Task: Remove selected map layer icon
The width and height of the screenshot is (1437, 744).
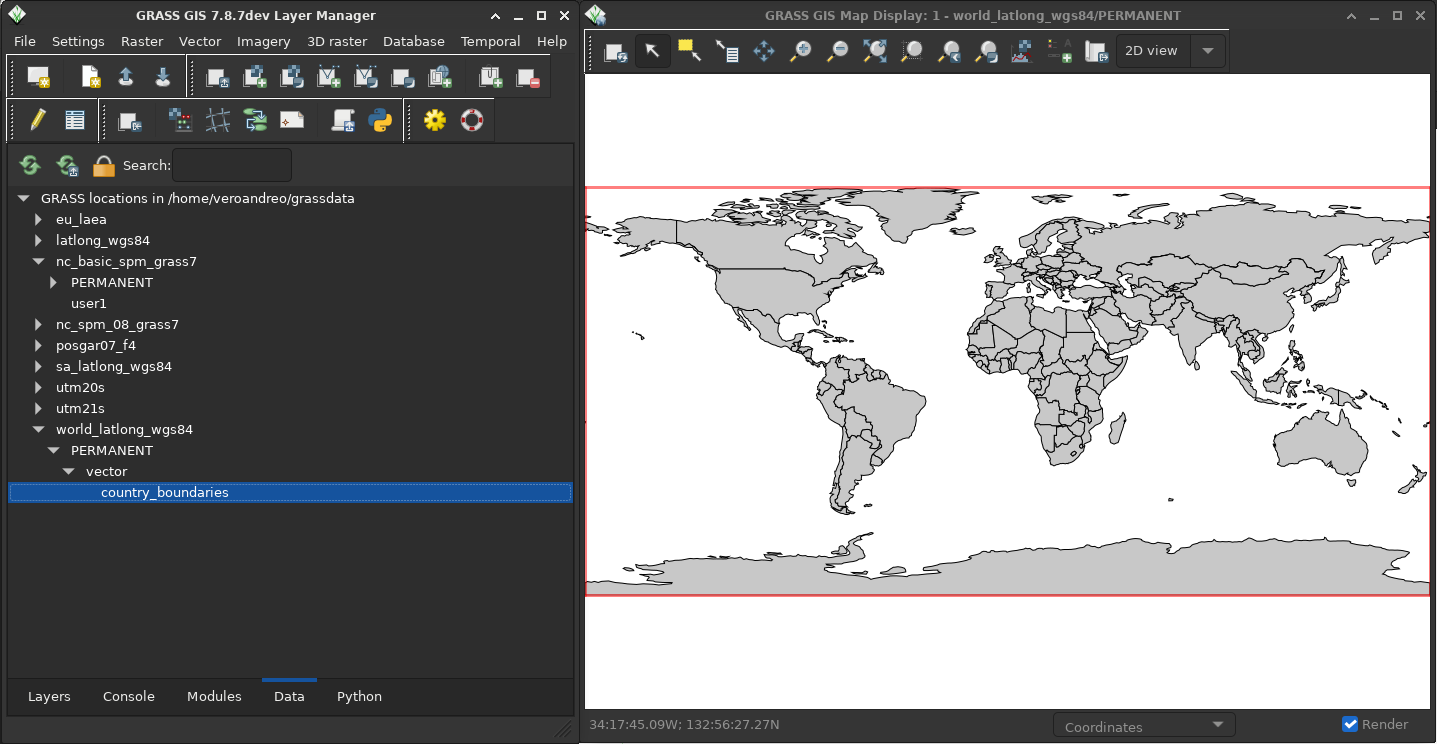Action: [x=527, y=76]
